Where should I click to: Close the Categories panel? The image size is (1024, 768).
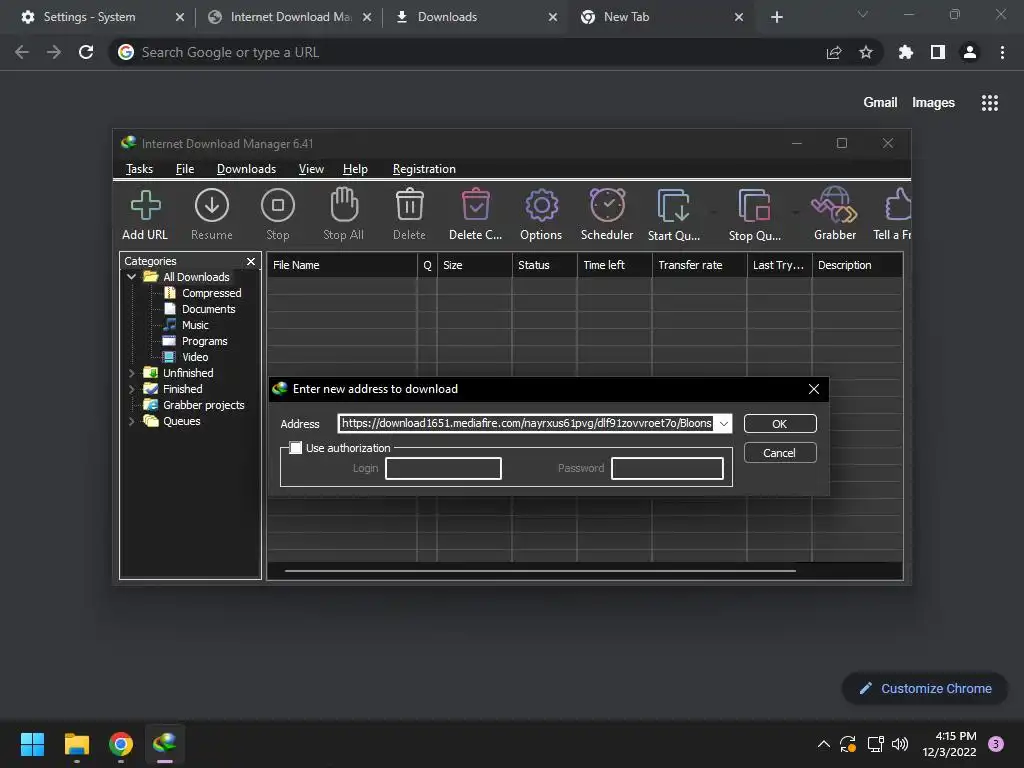(x=251, y=261)
